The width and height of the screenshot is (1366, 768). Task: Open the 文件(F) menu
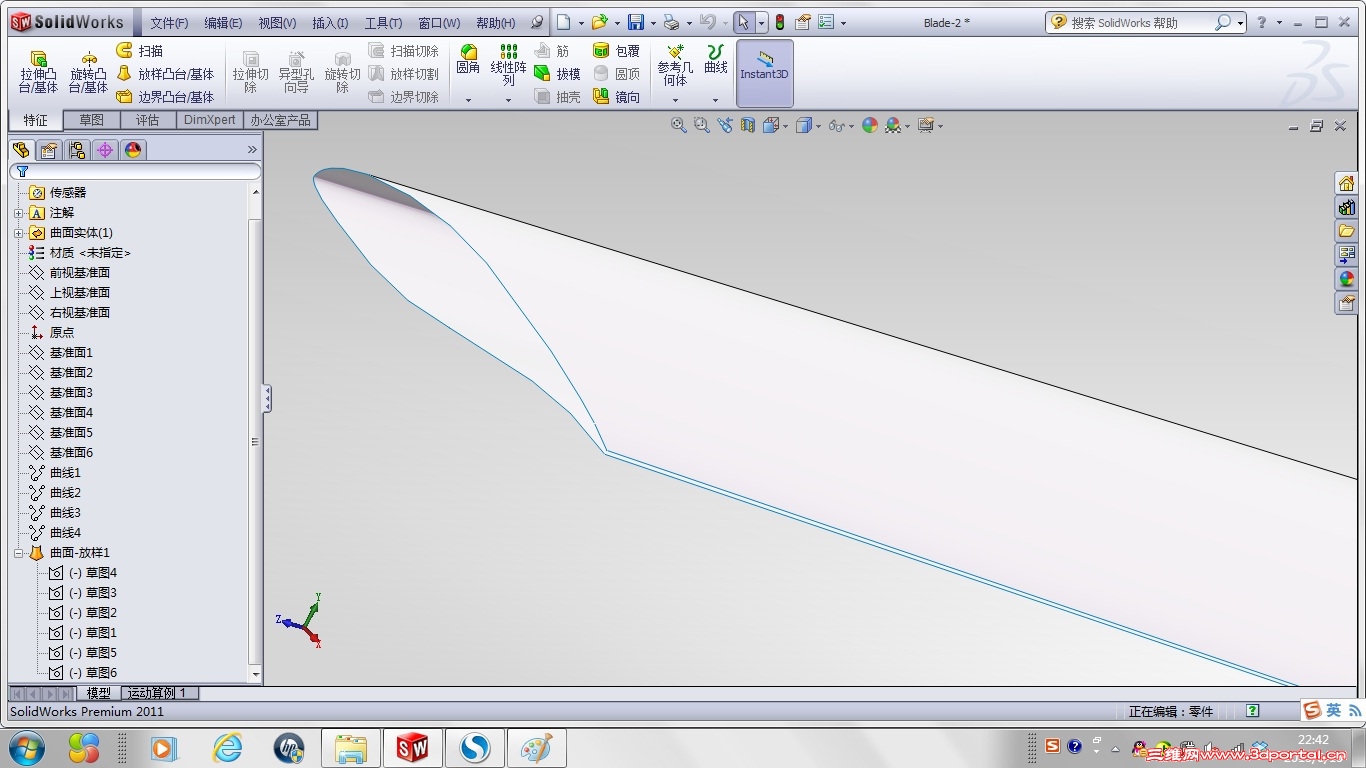[x=169, y=23]
